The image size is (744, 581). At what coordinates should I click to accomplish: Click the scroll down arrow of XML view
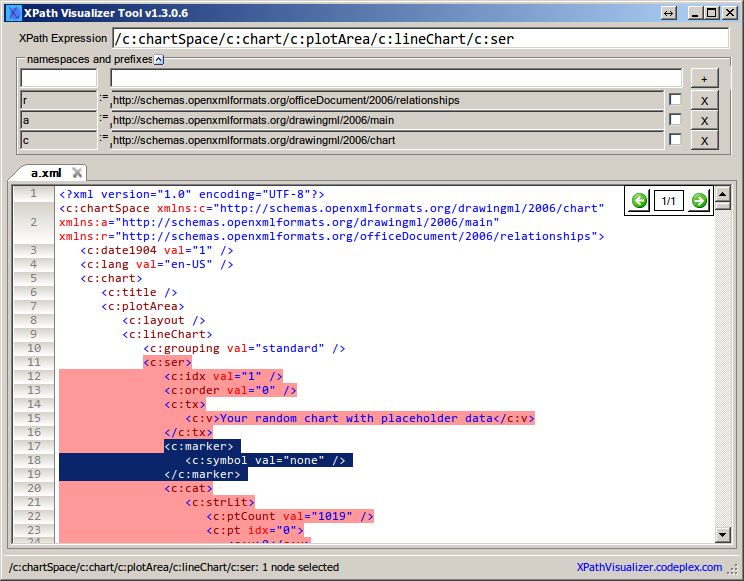pos(722,535)
